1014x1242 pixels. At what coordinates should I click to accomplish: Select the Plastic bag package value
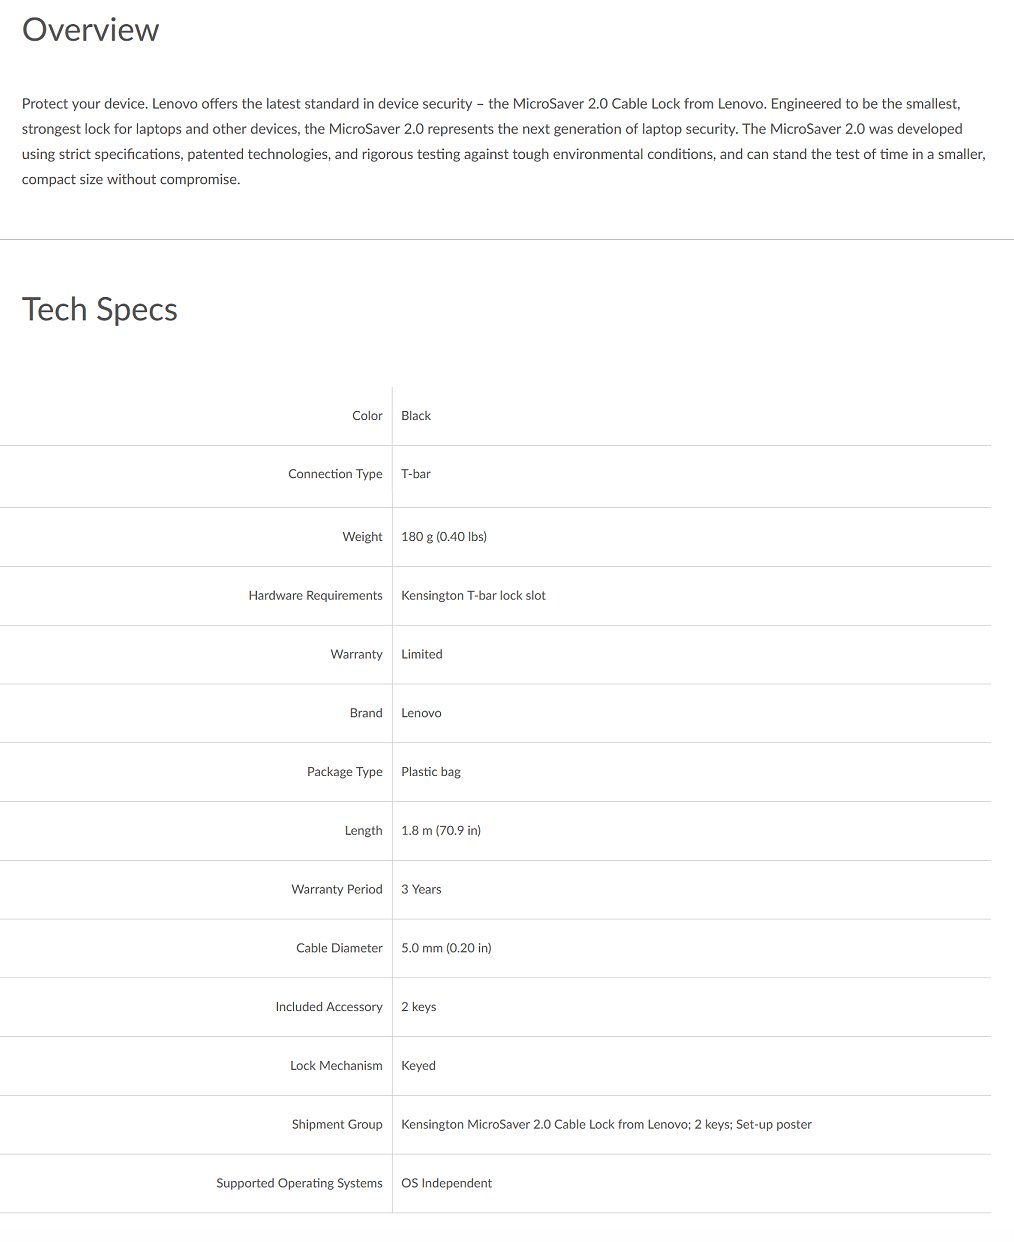(431, 772)
